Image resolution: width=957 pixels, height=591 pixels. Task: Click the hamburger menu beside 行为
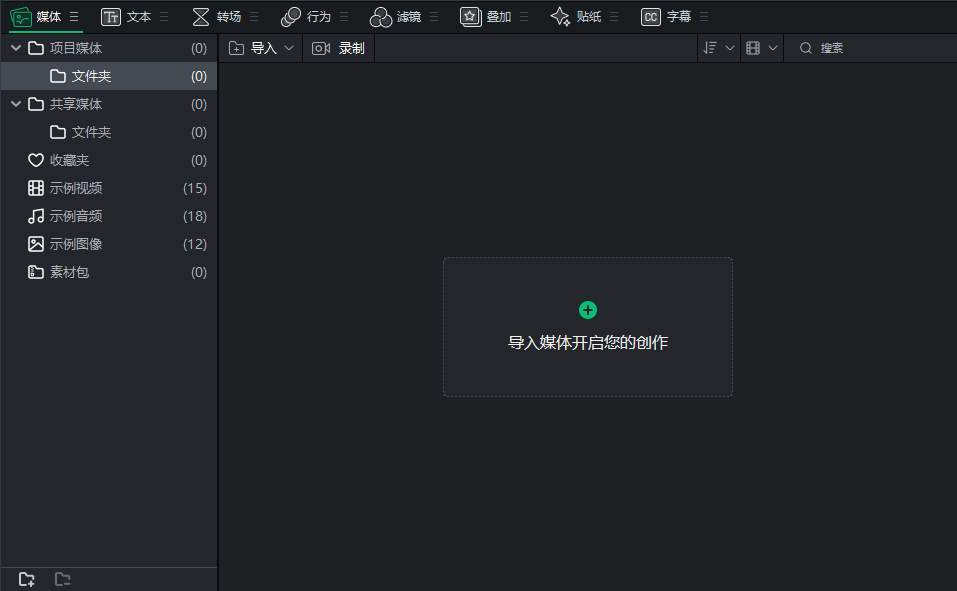(x=344, y=16)
